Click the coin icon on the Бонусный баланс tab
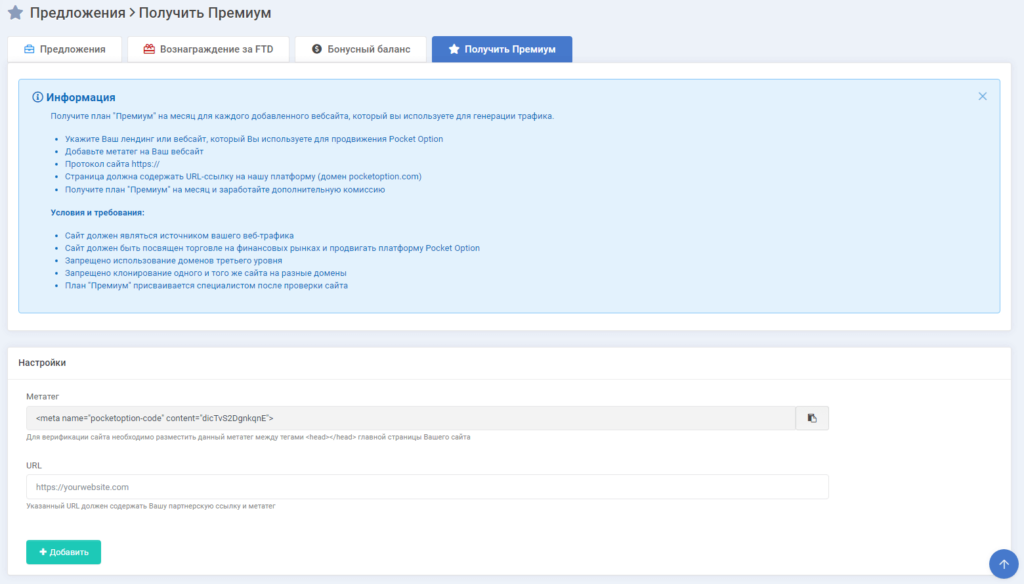Viewport: 1024px width, 584px height. (316, 49)
